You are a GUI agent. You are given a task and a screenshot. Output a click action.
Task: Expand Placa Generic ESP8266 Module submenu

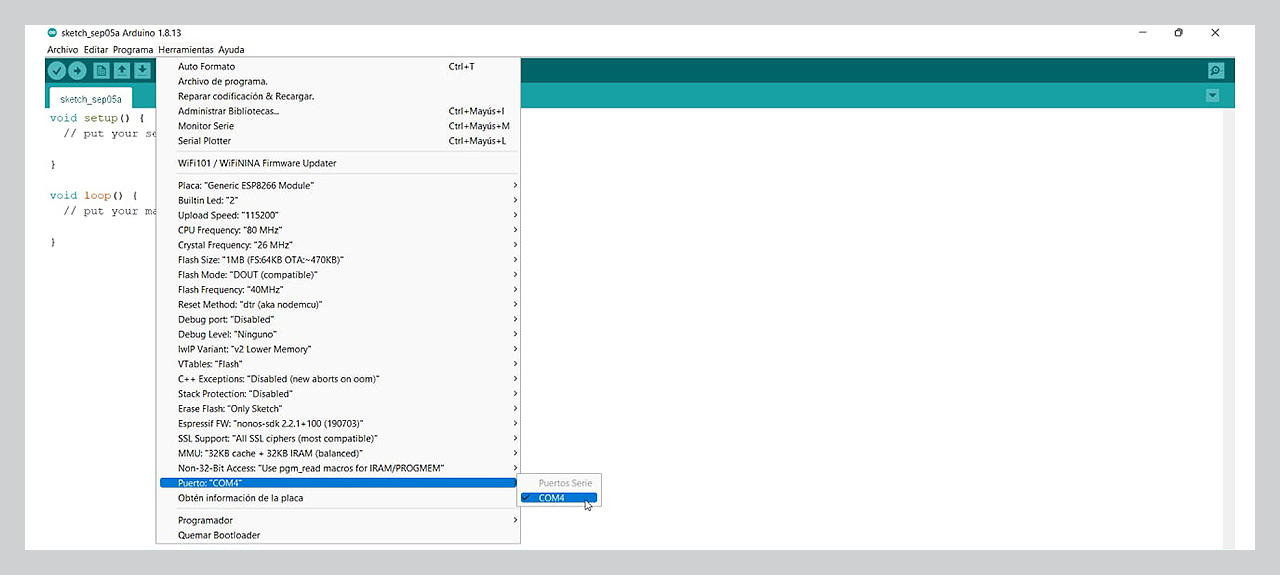click(x=338, y=185)
